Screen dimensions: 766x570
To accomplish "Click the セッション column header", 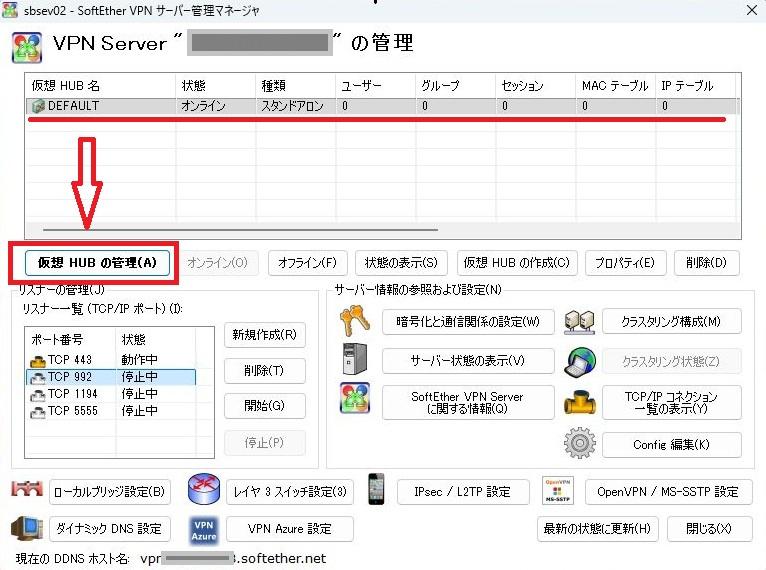I will pos(536,85).
